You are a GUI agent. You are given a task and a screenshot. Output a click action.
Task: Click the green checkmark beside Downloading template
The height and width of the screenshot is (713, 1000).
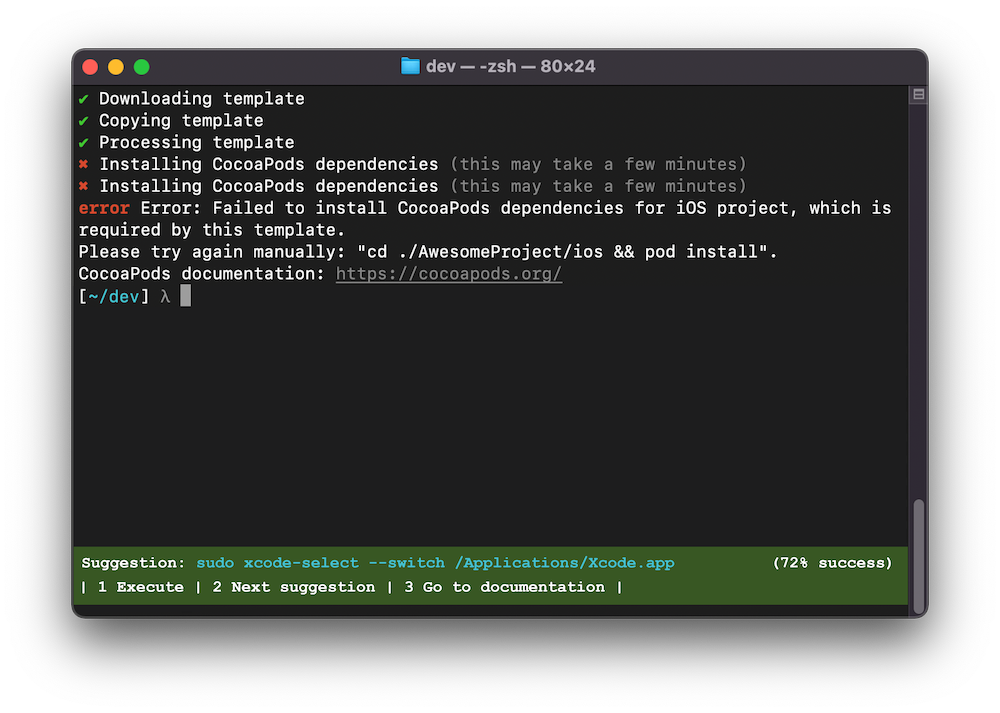(x=84, y=98)
